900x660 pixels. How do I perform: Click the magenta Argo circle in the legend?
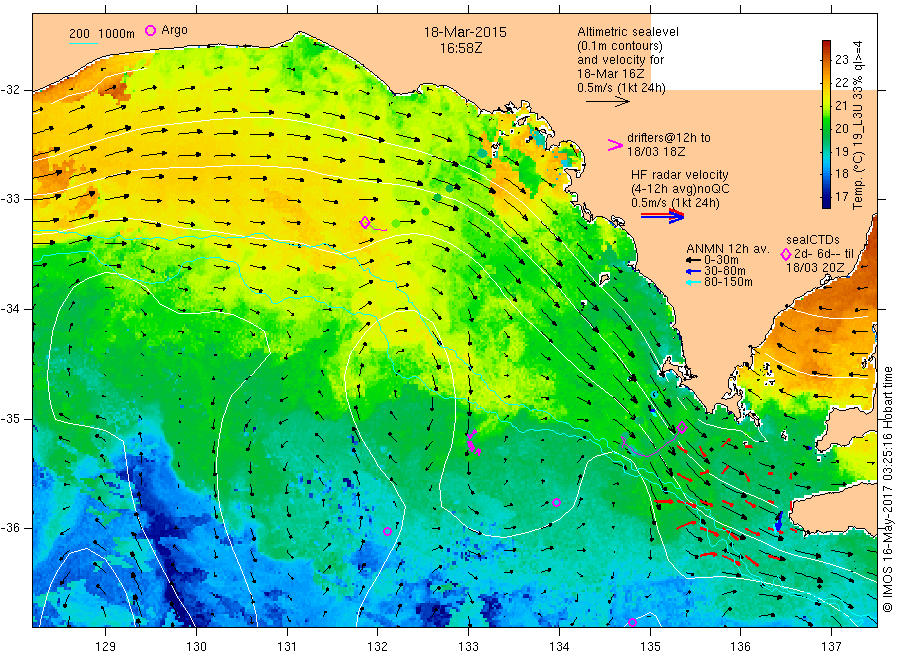150,30
